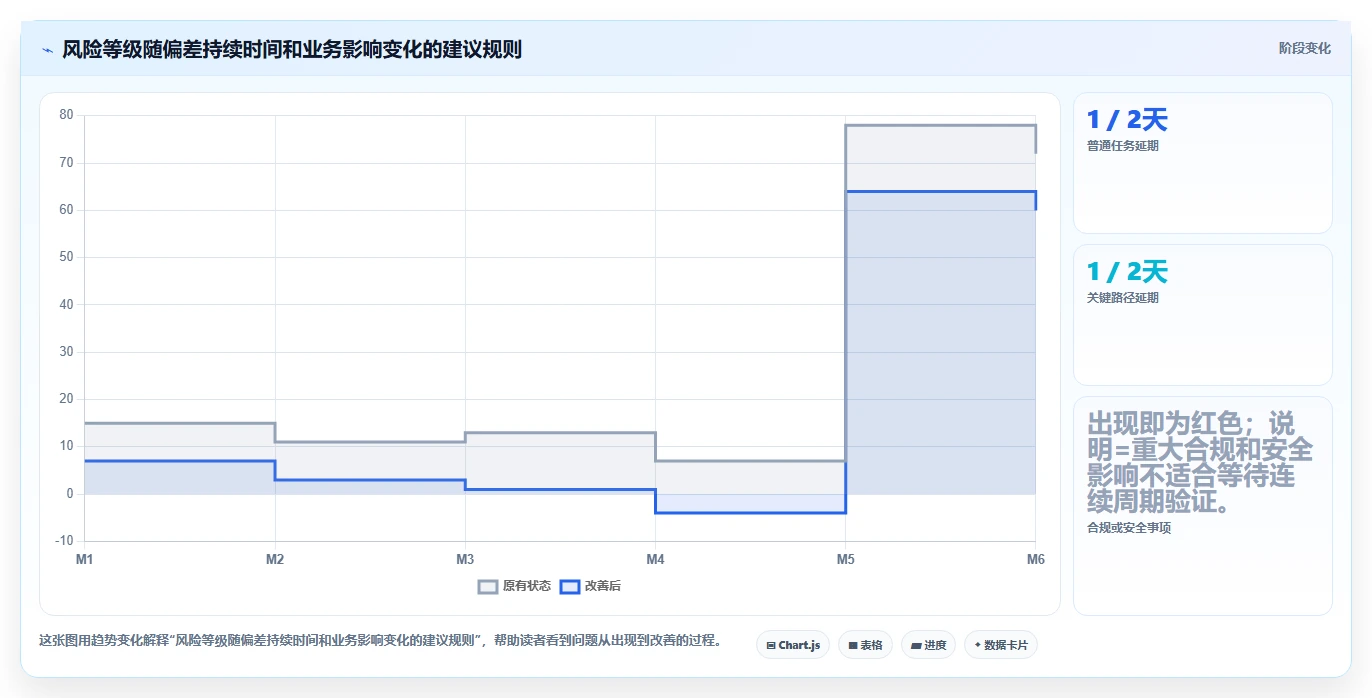Open the 关键路径延期 card
The width and height of the screenshot is (1372, 698).
pos(1202,315)
